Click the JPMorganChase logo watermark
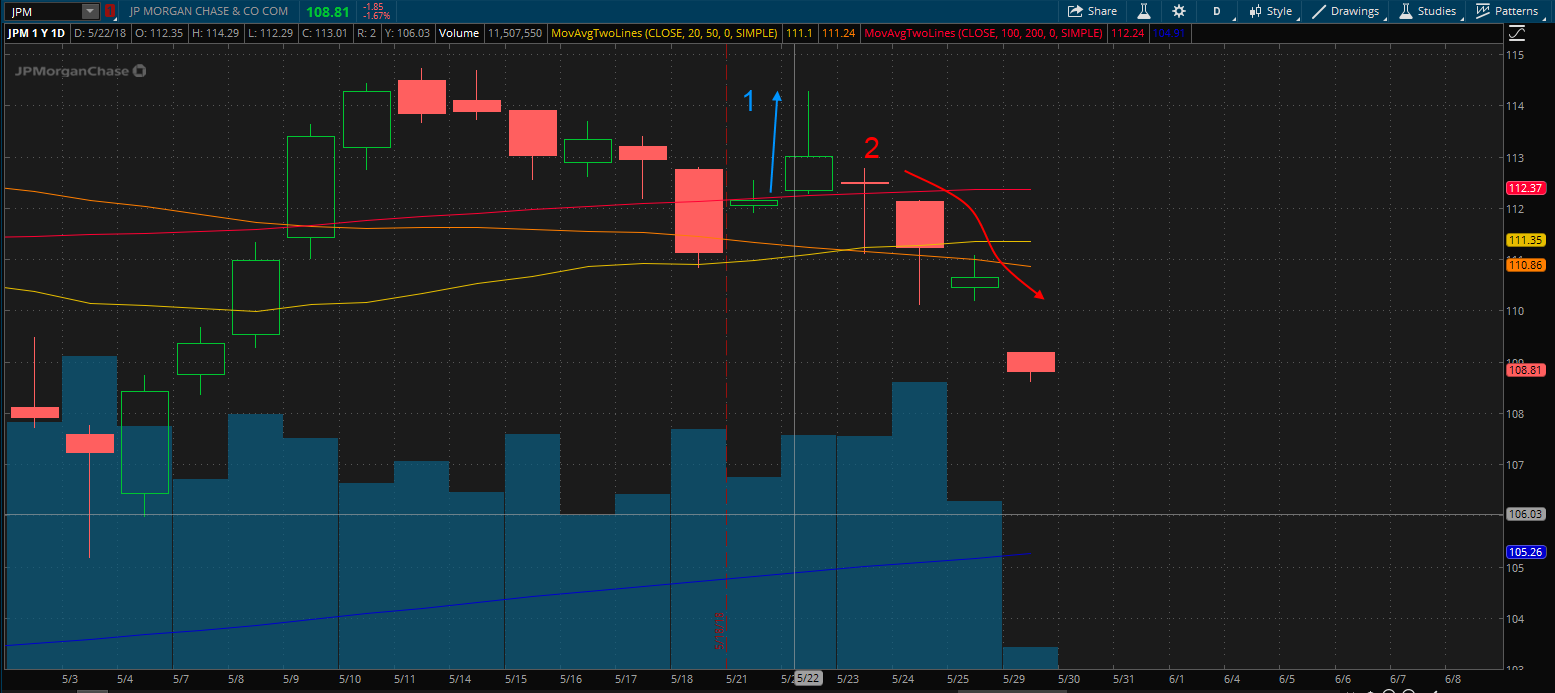The image size is (1555, 693). [x=80, y=71]
